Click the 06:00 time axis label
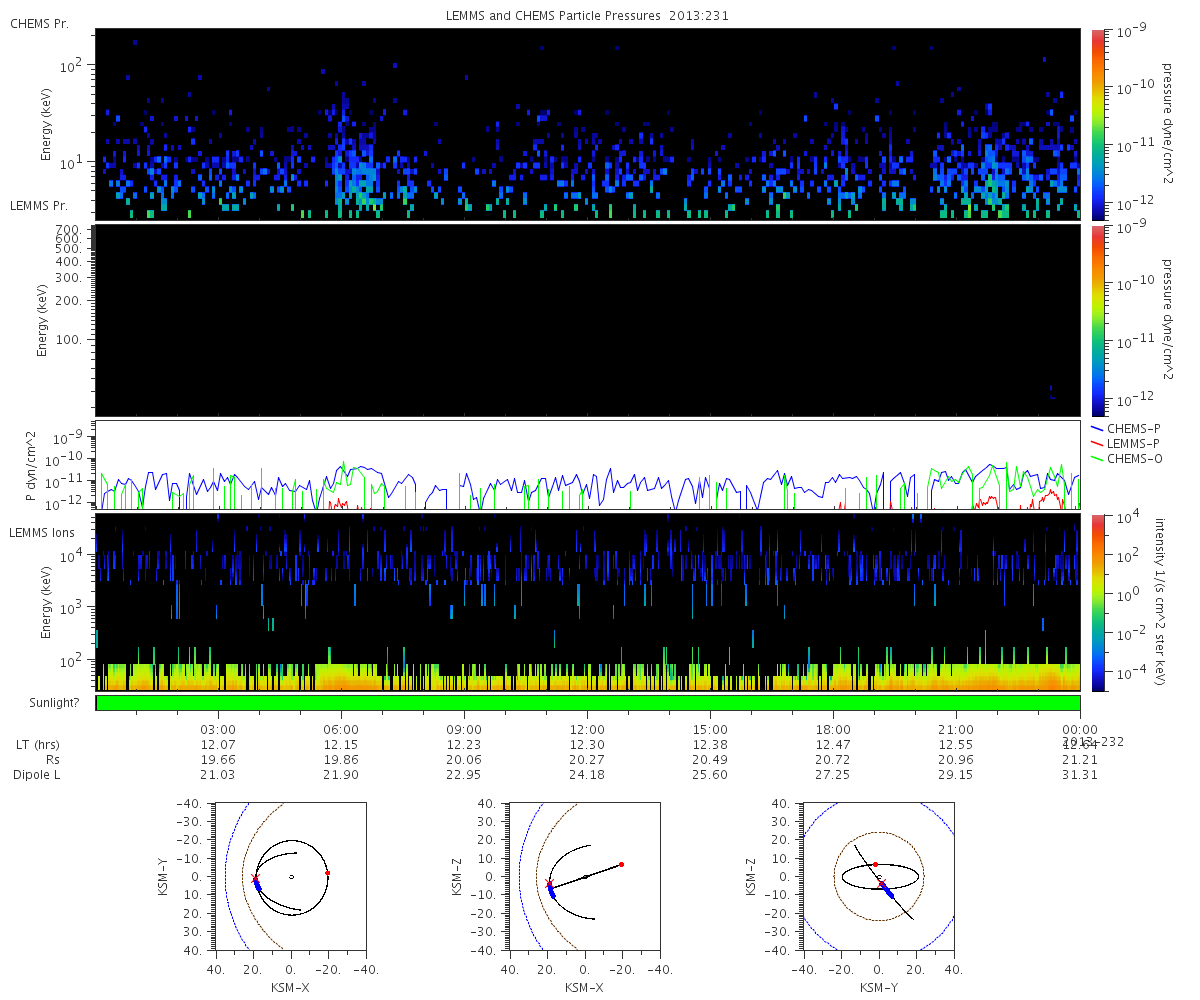This screenshot has width=1200, height=1000. (341, 729)
